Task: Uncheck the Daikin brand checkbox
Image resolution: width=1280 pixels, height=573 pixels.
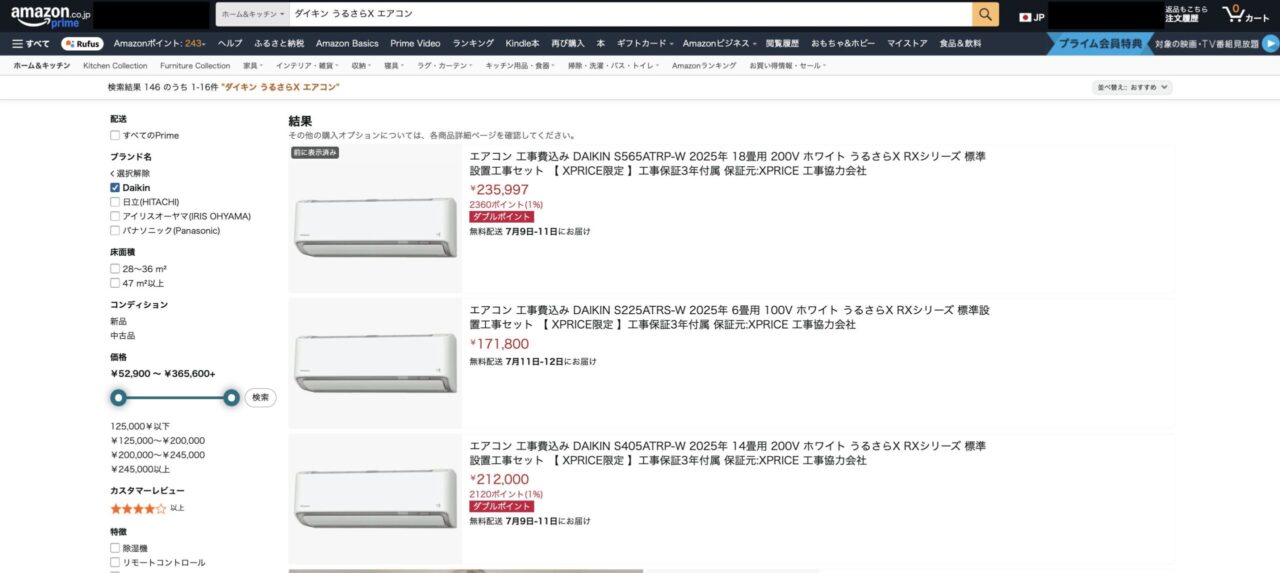Action: point(115,187)
